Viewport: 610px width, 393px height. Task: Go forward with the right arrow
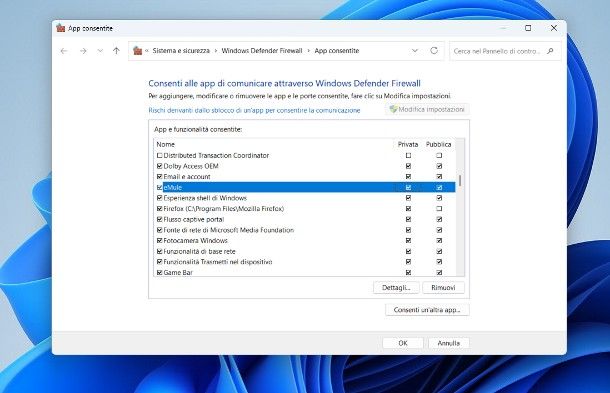click(x=83, y=51)
